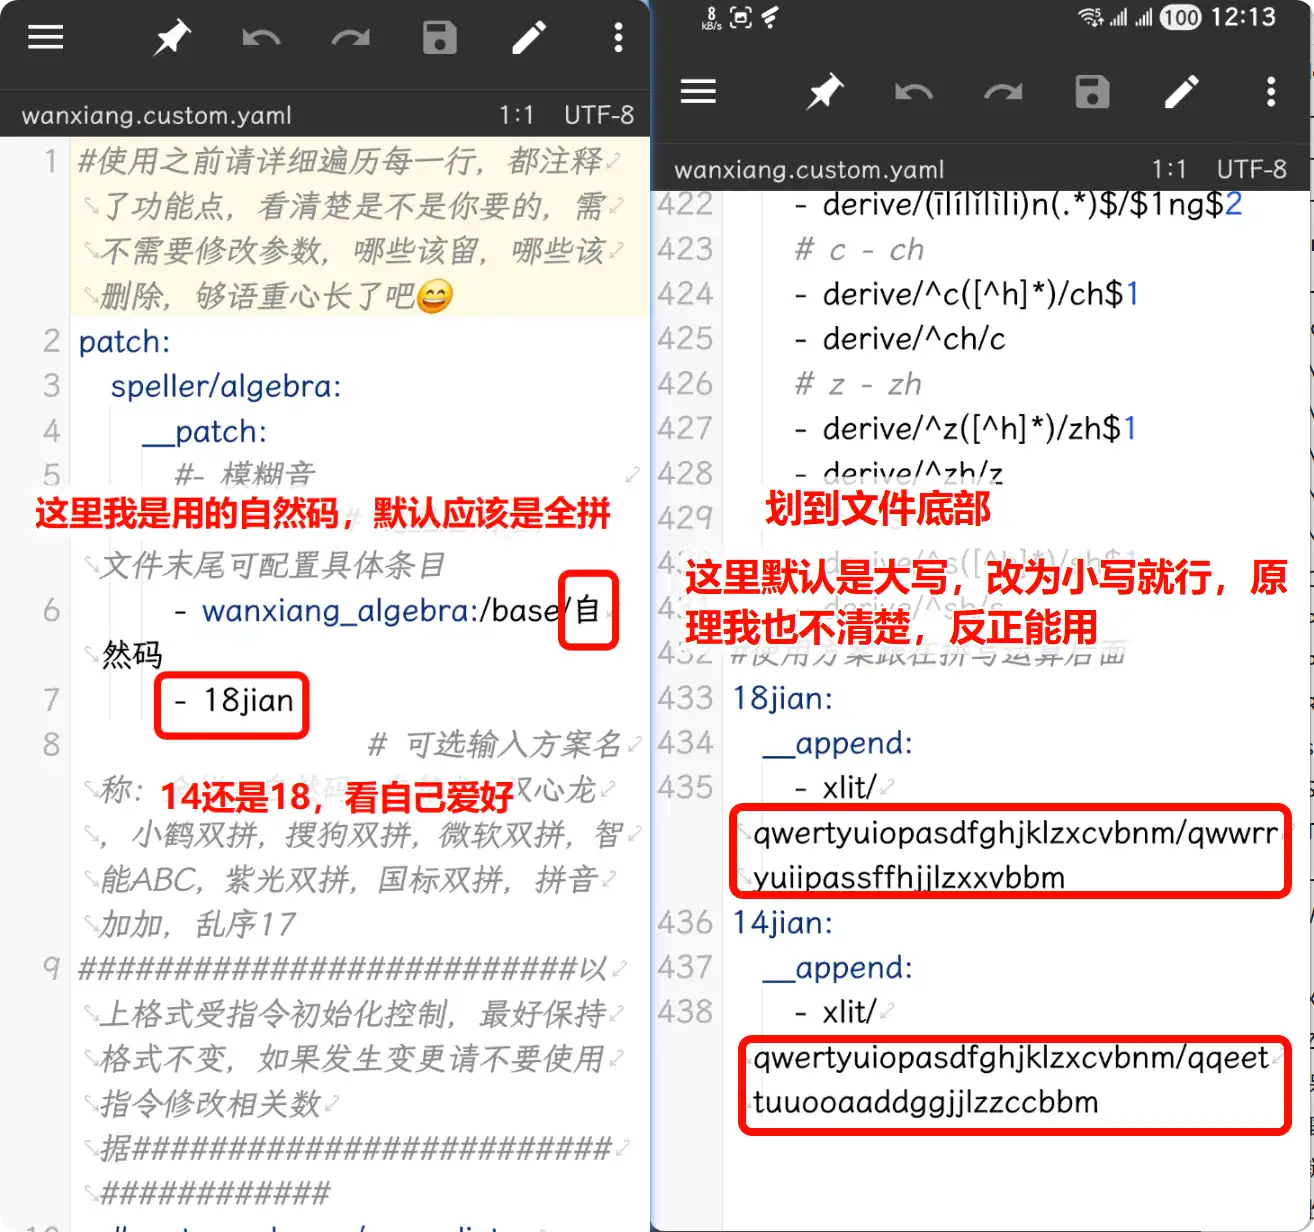Select UTF-8 encoding label in left editor
Viewport: 1314px width, 1232px height.
pyautogui.click(x=598, y=115)
